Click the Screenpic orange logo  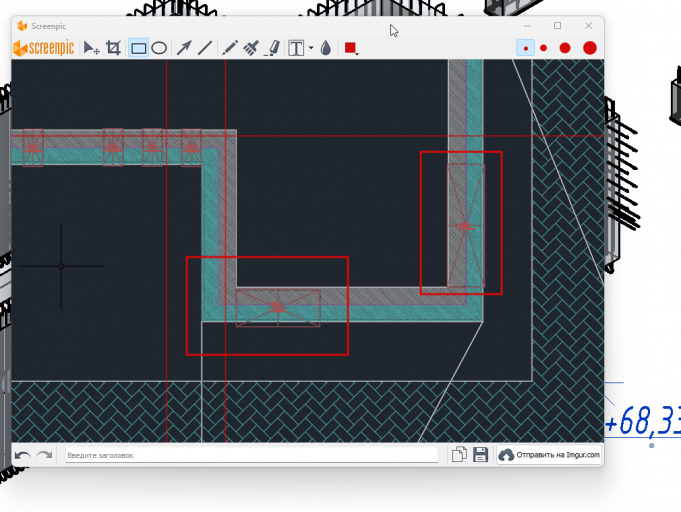[x=43, y=48]
